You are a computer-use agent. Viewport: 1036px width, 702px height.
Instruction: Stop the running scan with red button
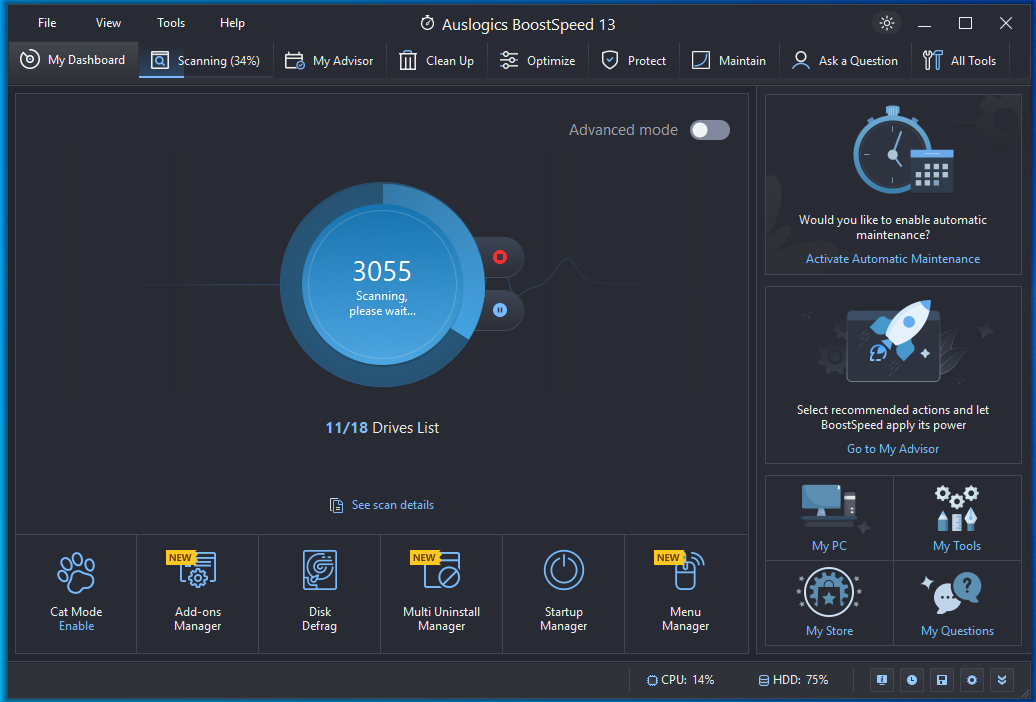pyautogui.click(x=500, y=256)
